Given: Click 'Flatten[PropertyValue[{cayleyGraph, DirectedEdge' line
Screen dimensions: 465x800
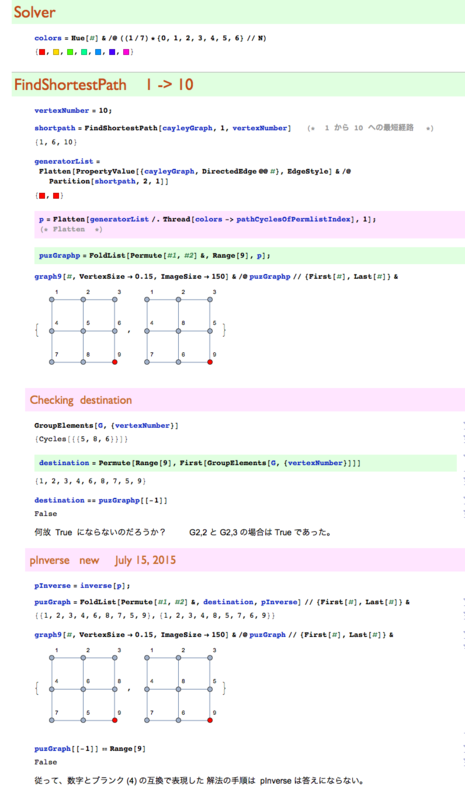Looking at the screenshot, I should [195, 171].
